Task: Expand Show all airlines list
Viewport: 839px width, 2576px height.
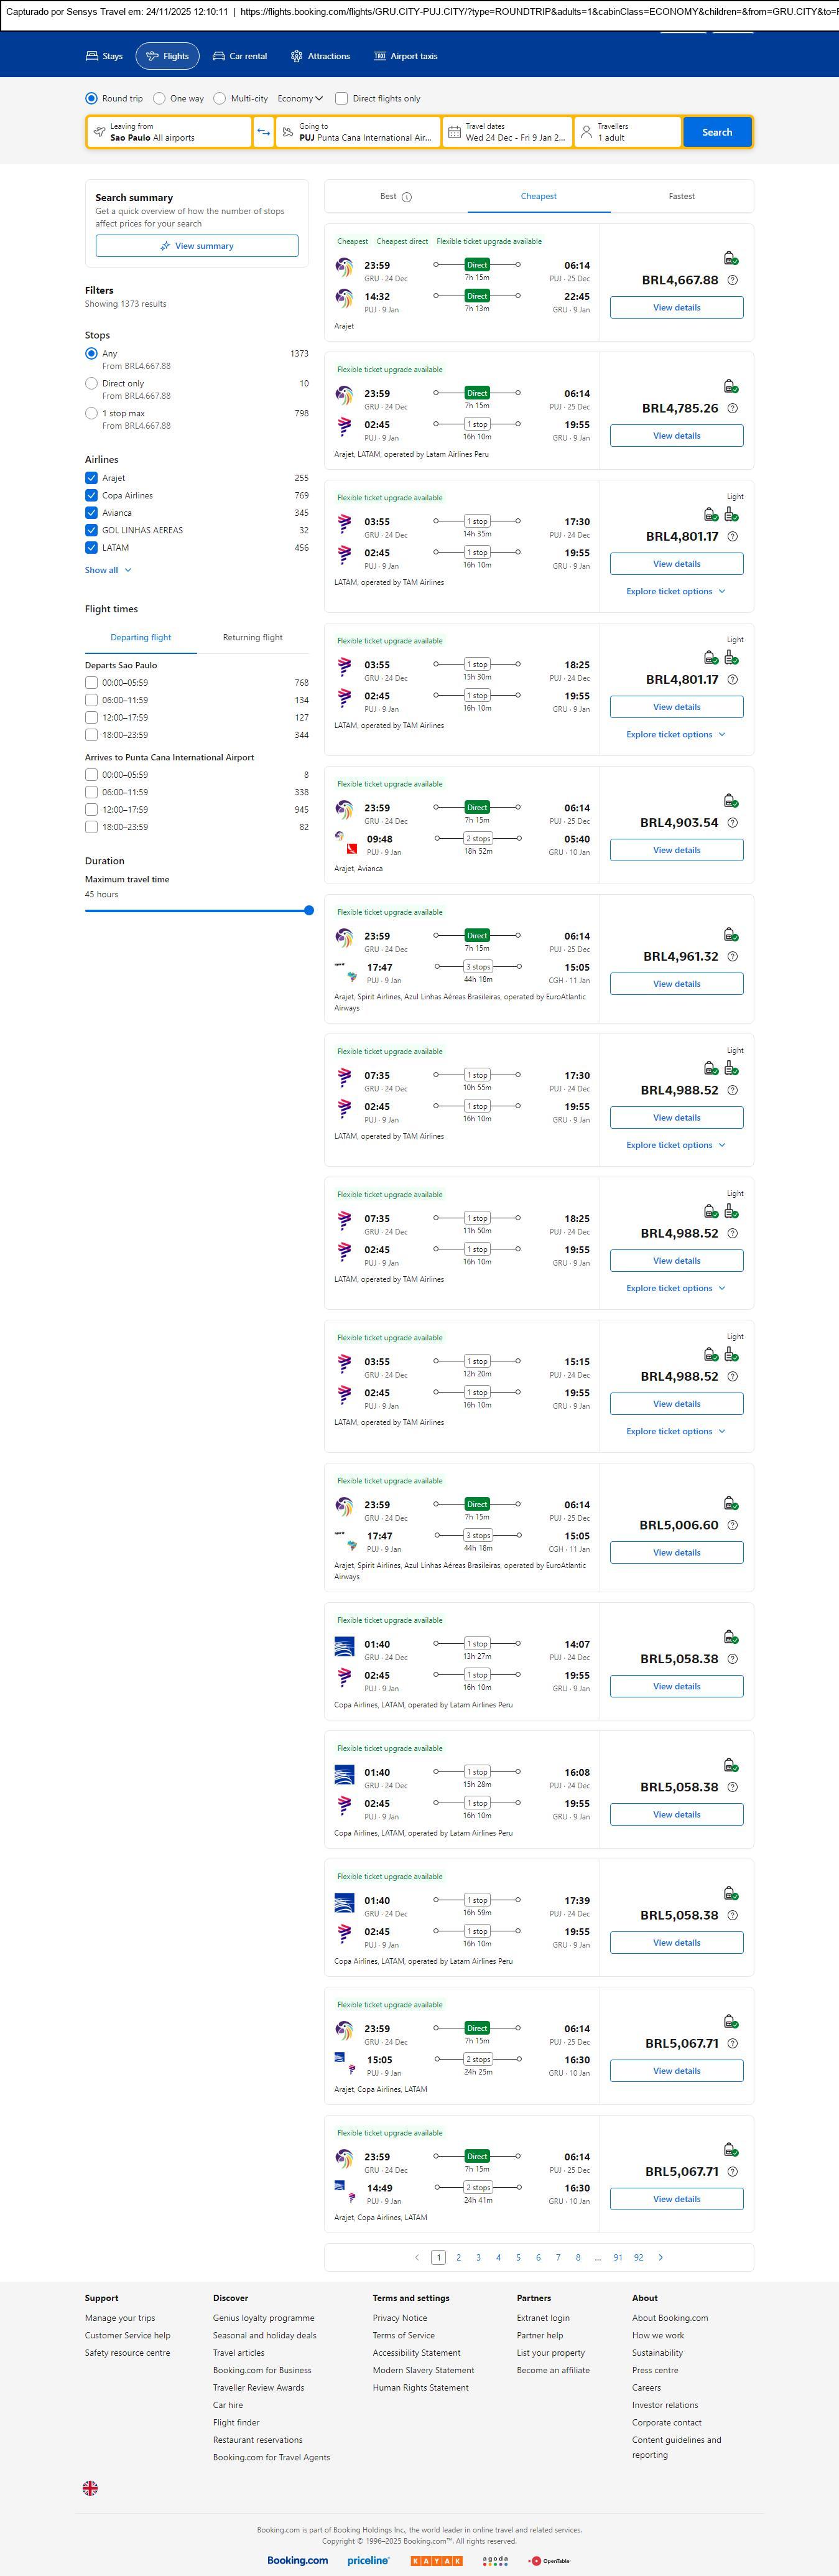Action: pos(107,570)
